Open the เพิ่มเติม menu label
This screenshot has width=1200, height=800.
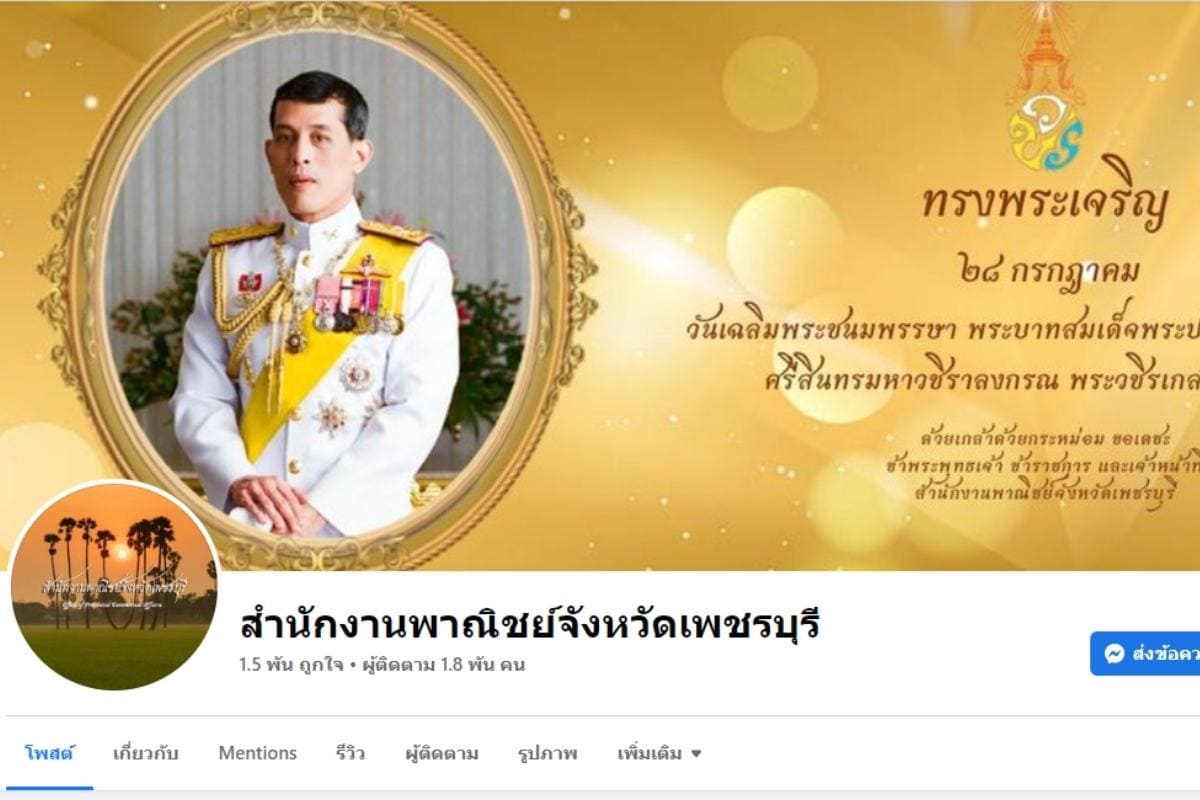pyautogui.click(x=649, y=753)
